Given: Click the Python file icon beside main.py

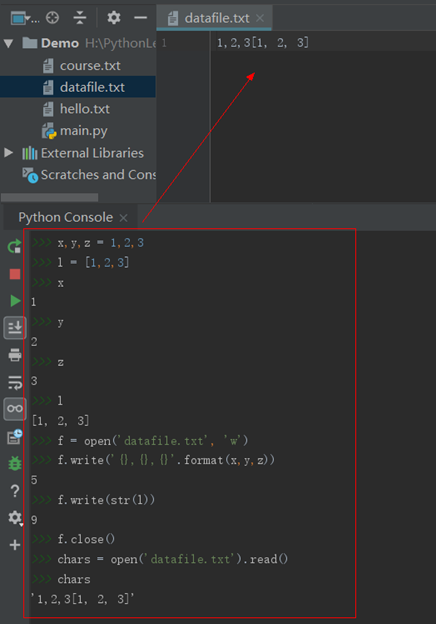Looking at the screenshot, I should pyautogui.click(x=49, y=131).
